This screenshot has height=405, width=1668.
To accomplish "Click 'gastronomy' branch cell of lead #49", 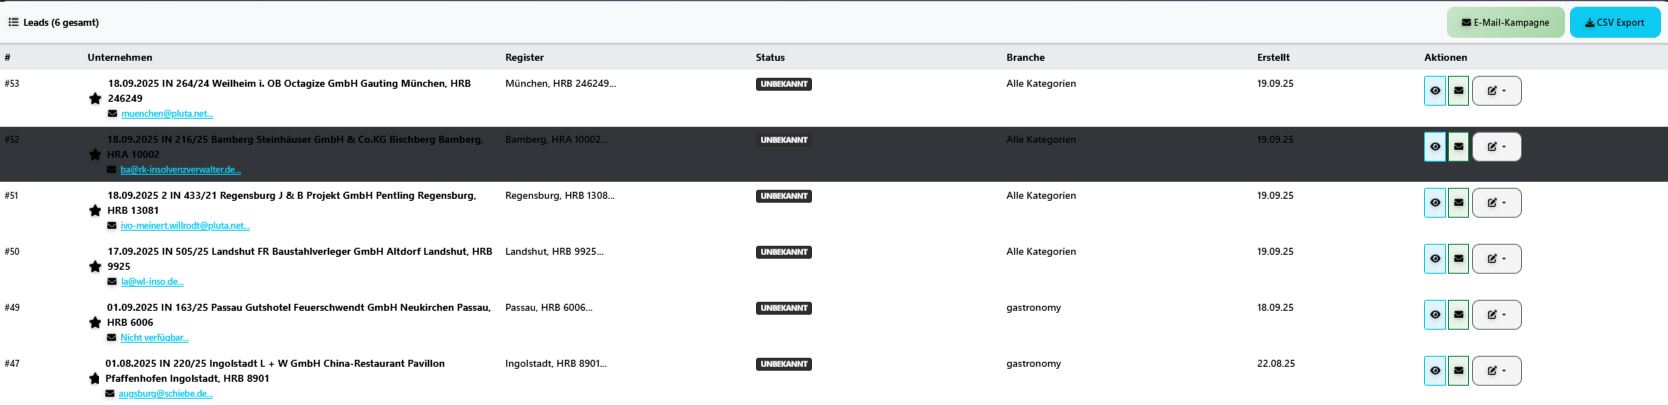I will [x=1034, y=308].
